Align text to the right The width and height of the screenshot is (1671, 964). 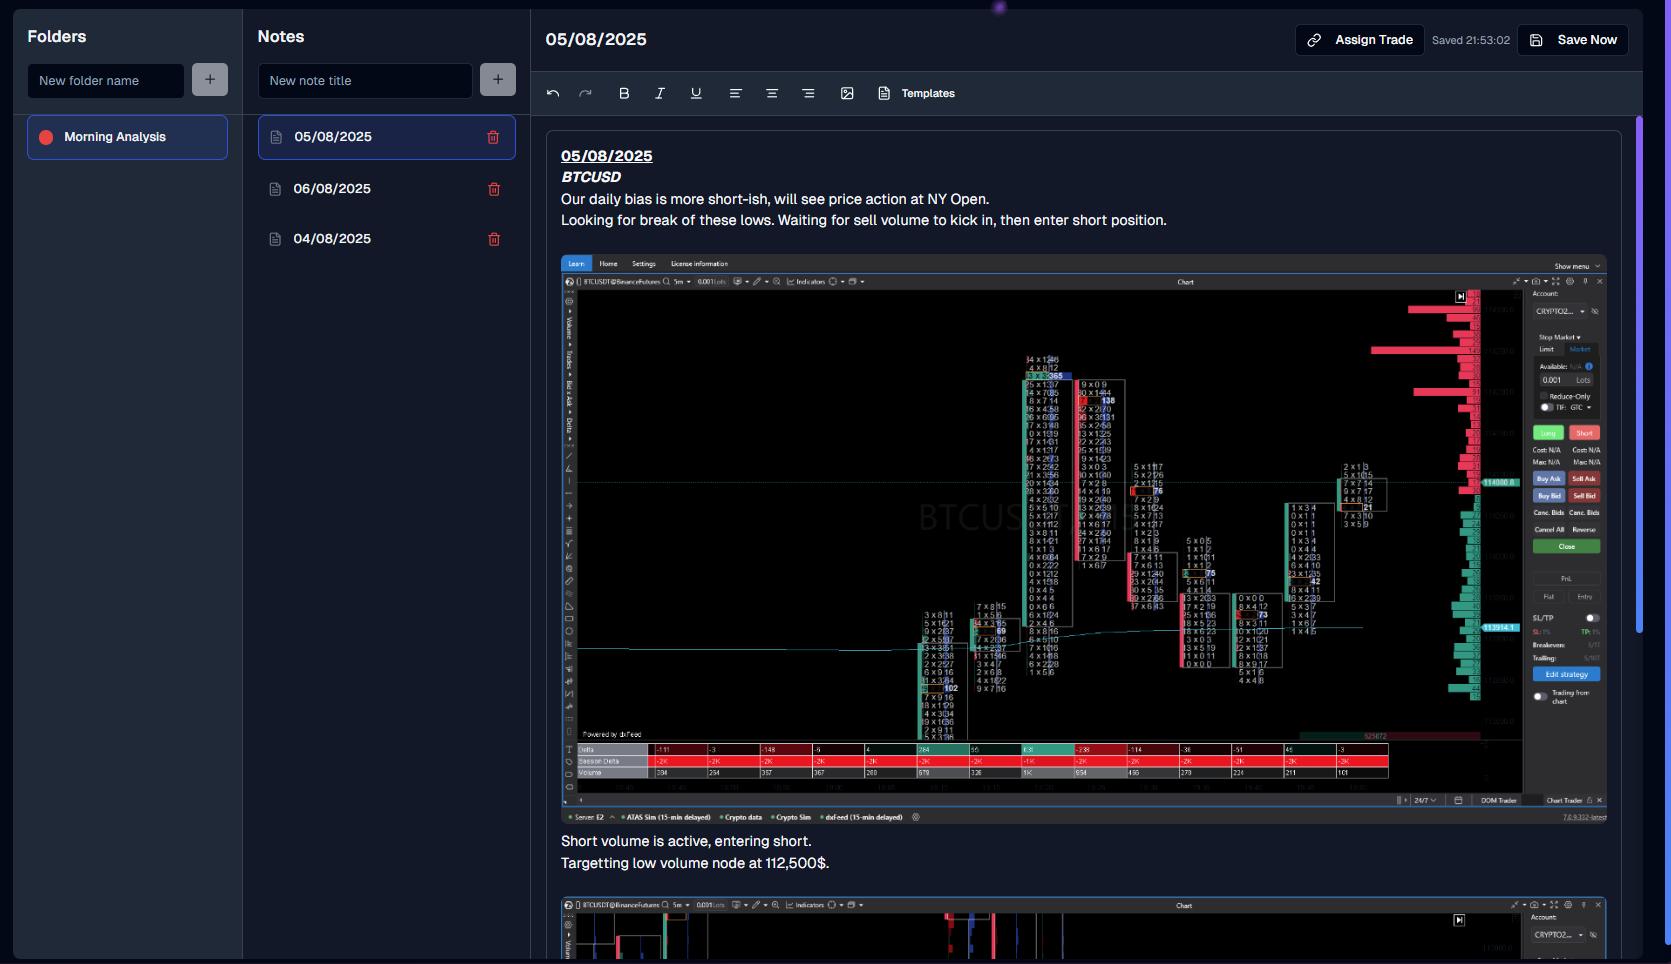coord(808,93)
